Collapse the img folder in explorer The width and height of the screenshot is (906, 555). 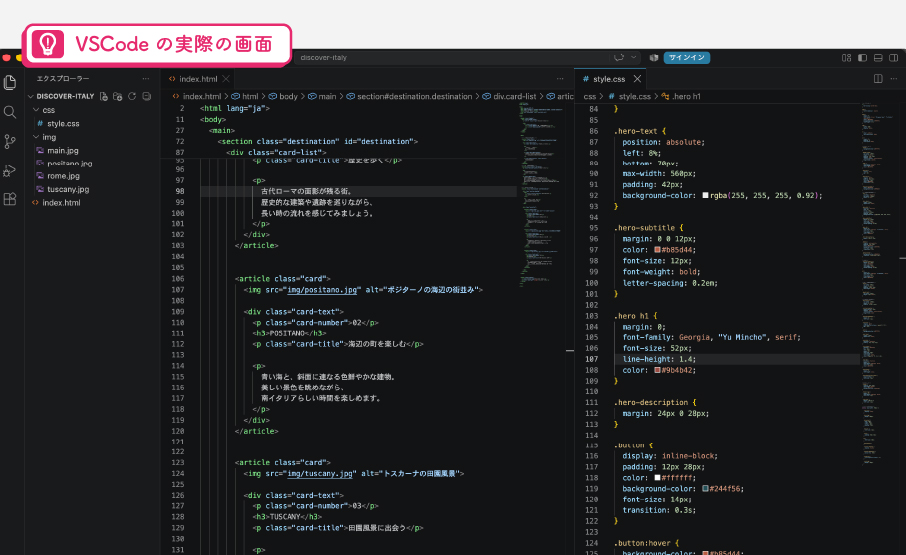[x=36, y=137]
